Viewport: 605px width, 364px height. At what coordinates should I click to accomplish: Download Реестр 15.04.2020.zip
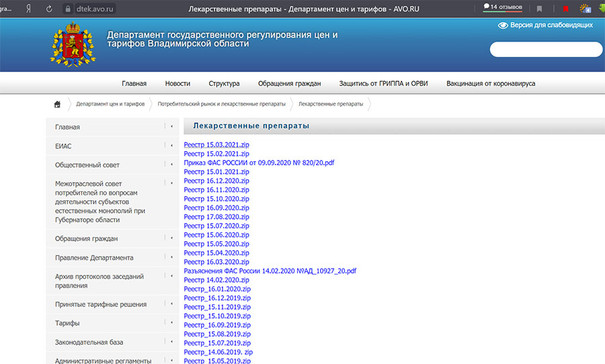(216, 253)
